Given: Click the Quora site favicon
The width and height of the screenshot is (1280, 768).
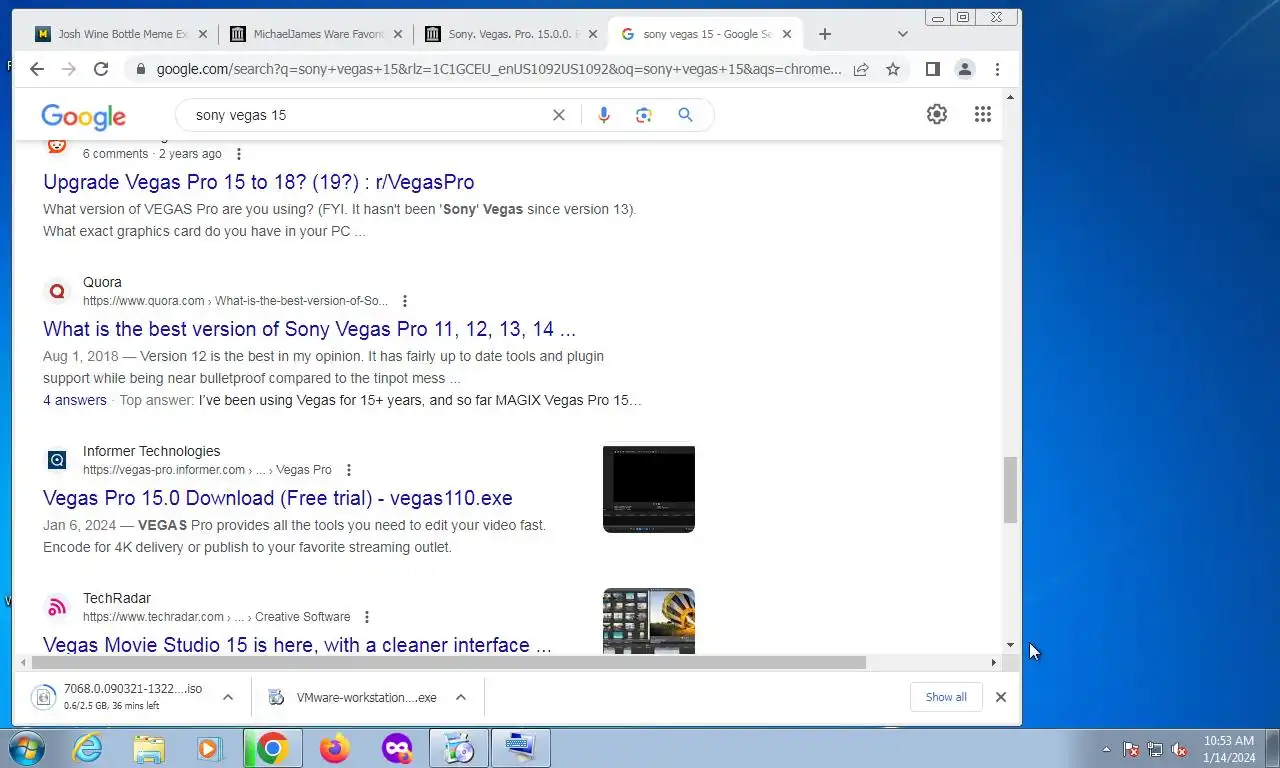Looking at the screenshot, I should tap(57, 292).
